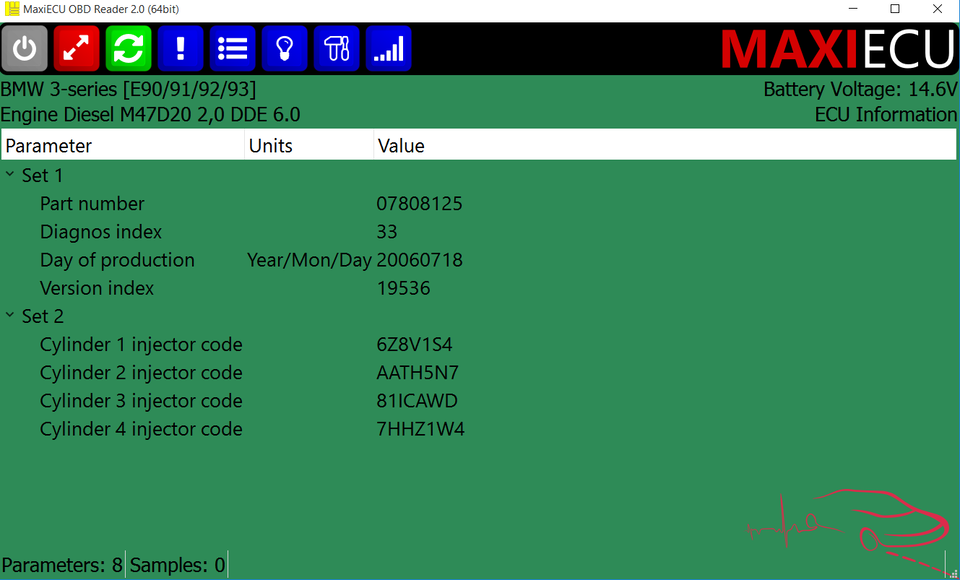Select the Cylinder 1 injector code row
This screenshot has height=580, width=960.
[479, 344]
